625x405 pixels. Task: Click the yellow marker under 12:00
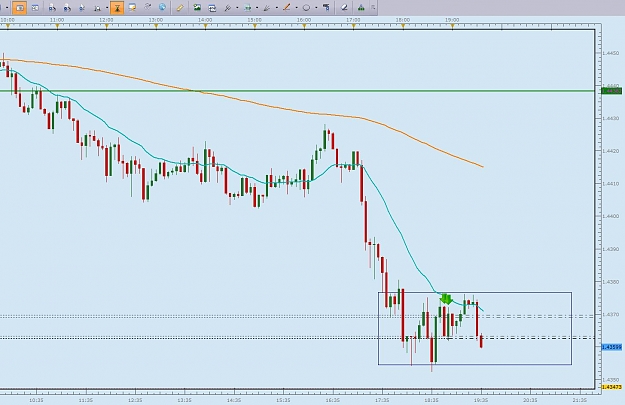pos(106,27)
